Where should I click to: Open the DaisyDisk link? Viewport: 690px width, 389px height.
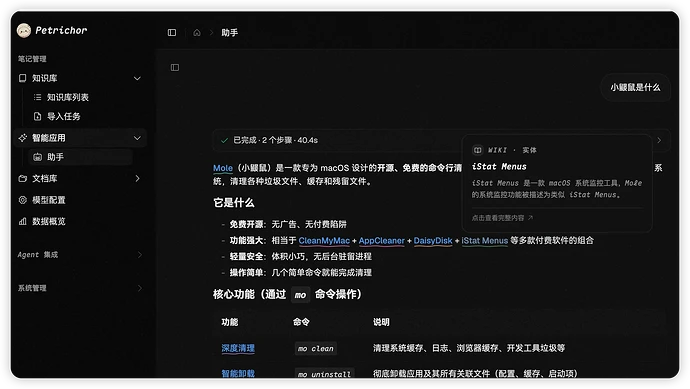tap(433, 241)
